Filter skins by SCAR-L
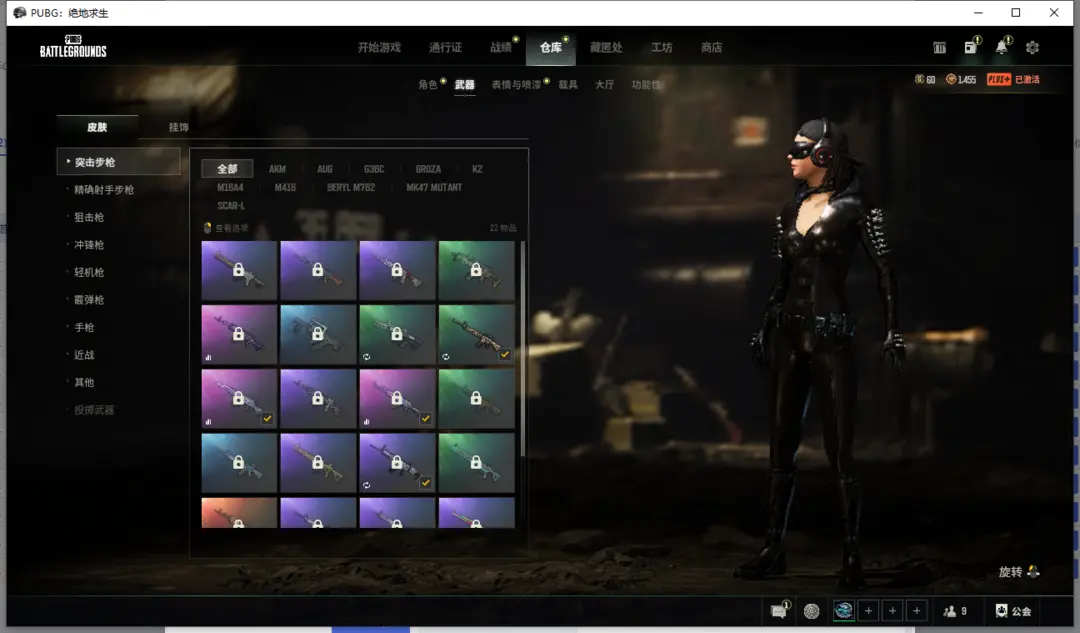The image size is (1080, 633). click(231, 205)
